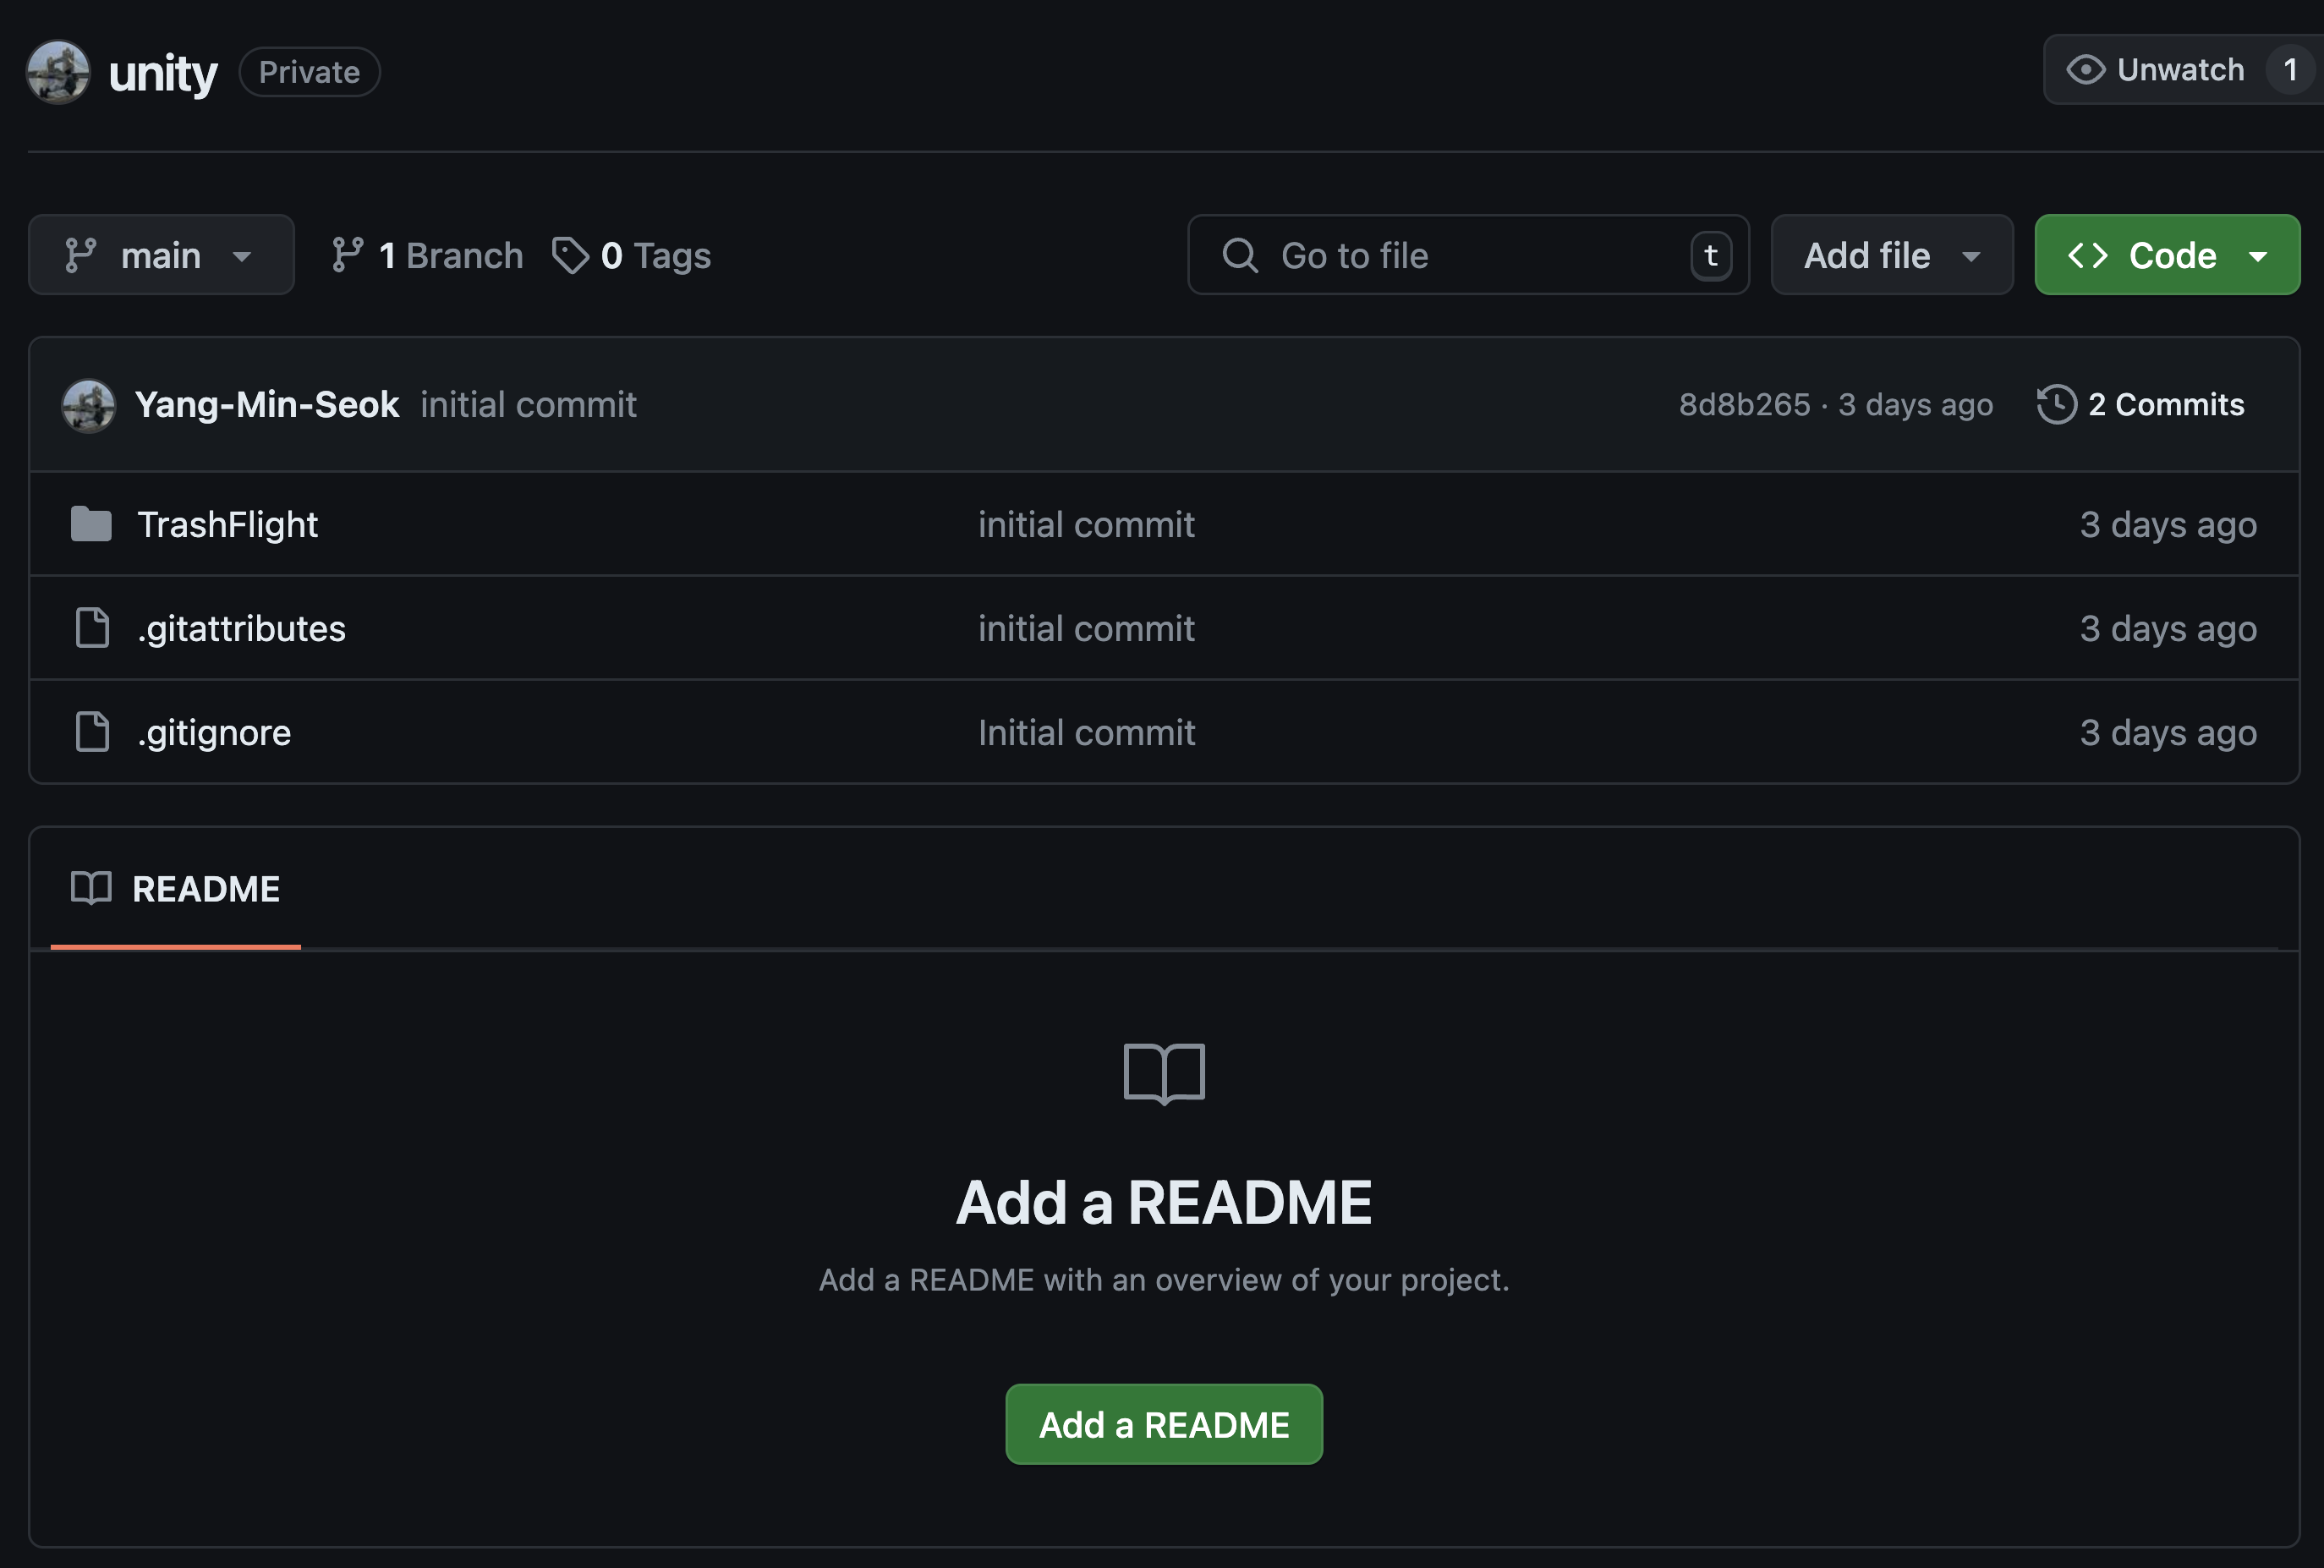2324x1568 pixels.
Task: Open the TrashFlight folder name link
Action: [x=227, y=524]
